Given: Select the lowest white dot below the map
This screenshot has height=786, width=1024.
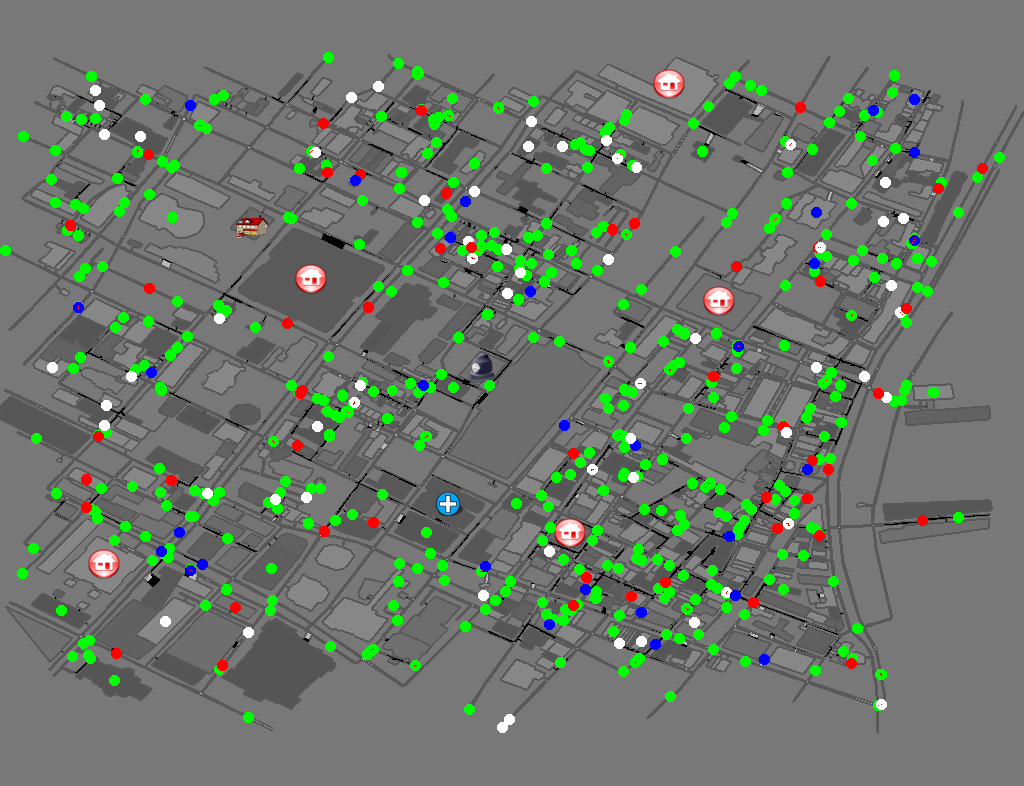Looking at the screenshot, I should pos(502,727).
